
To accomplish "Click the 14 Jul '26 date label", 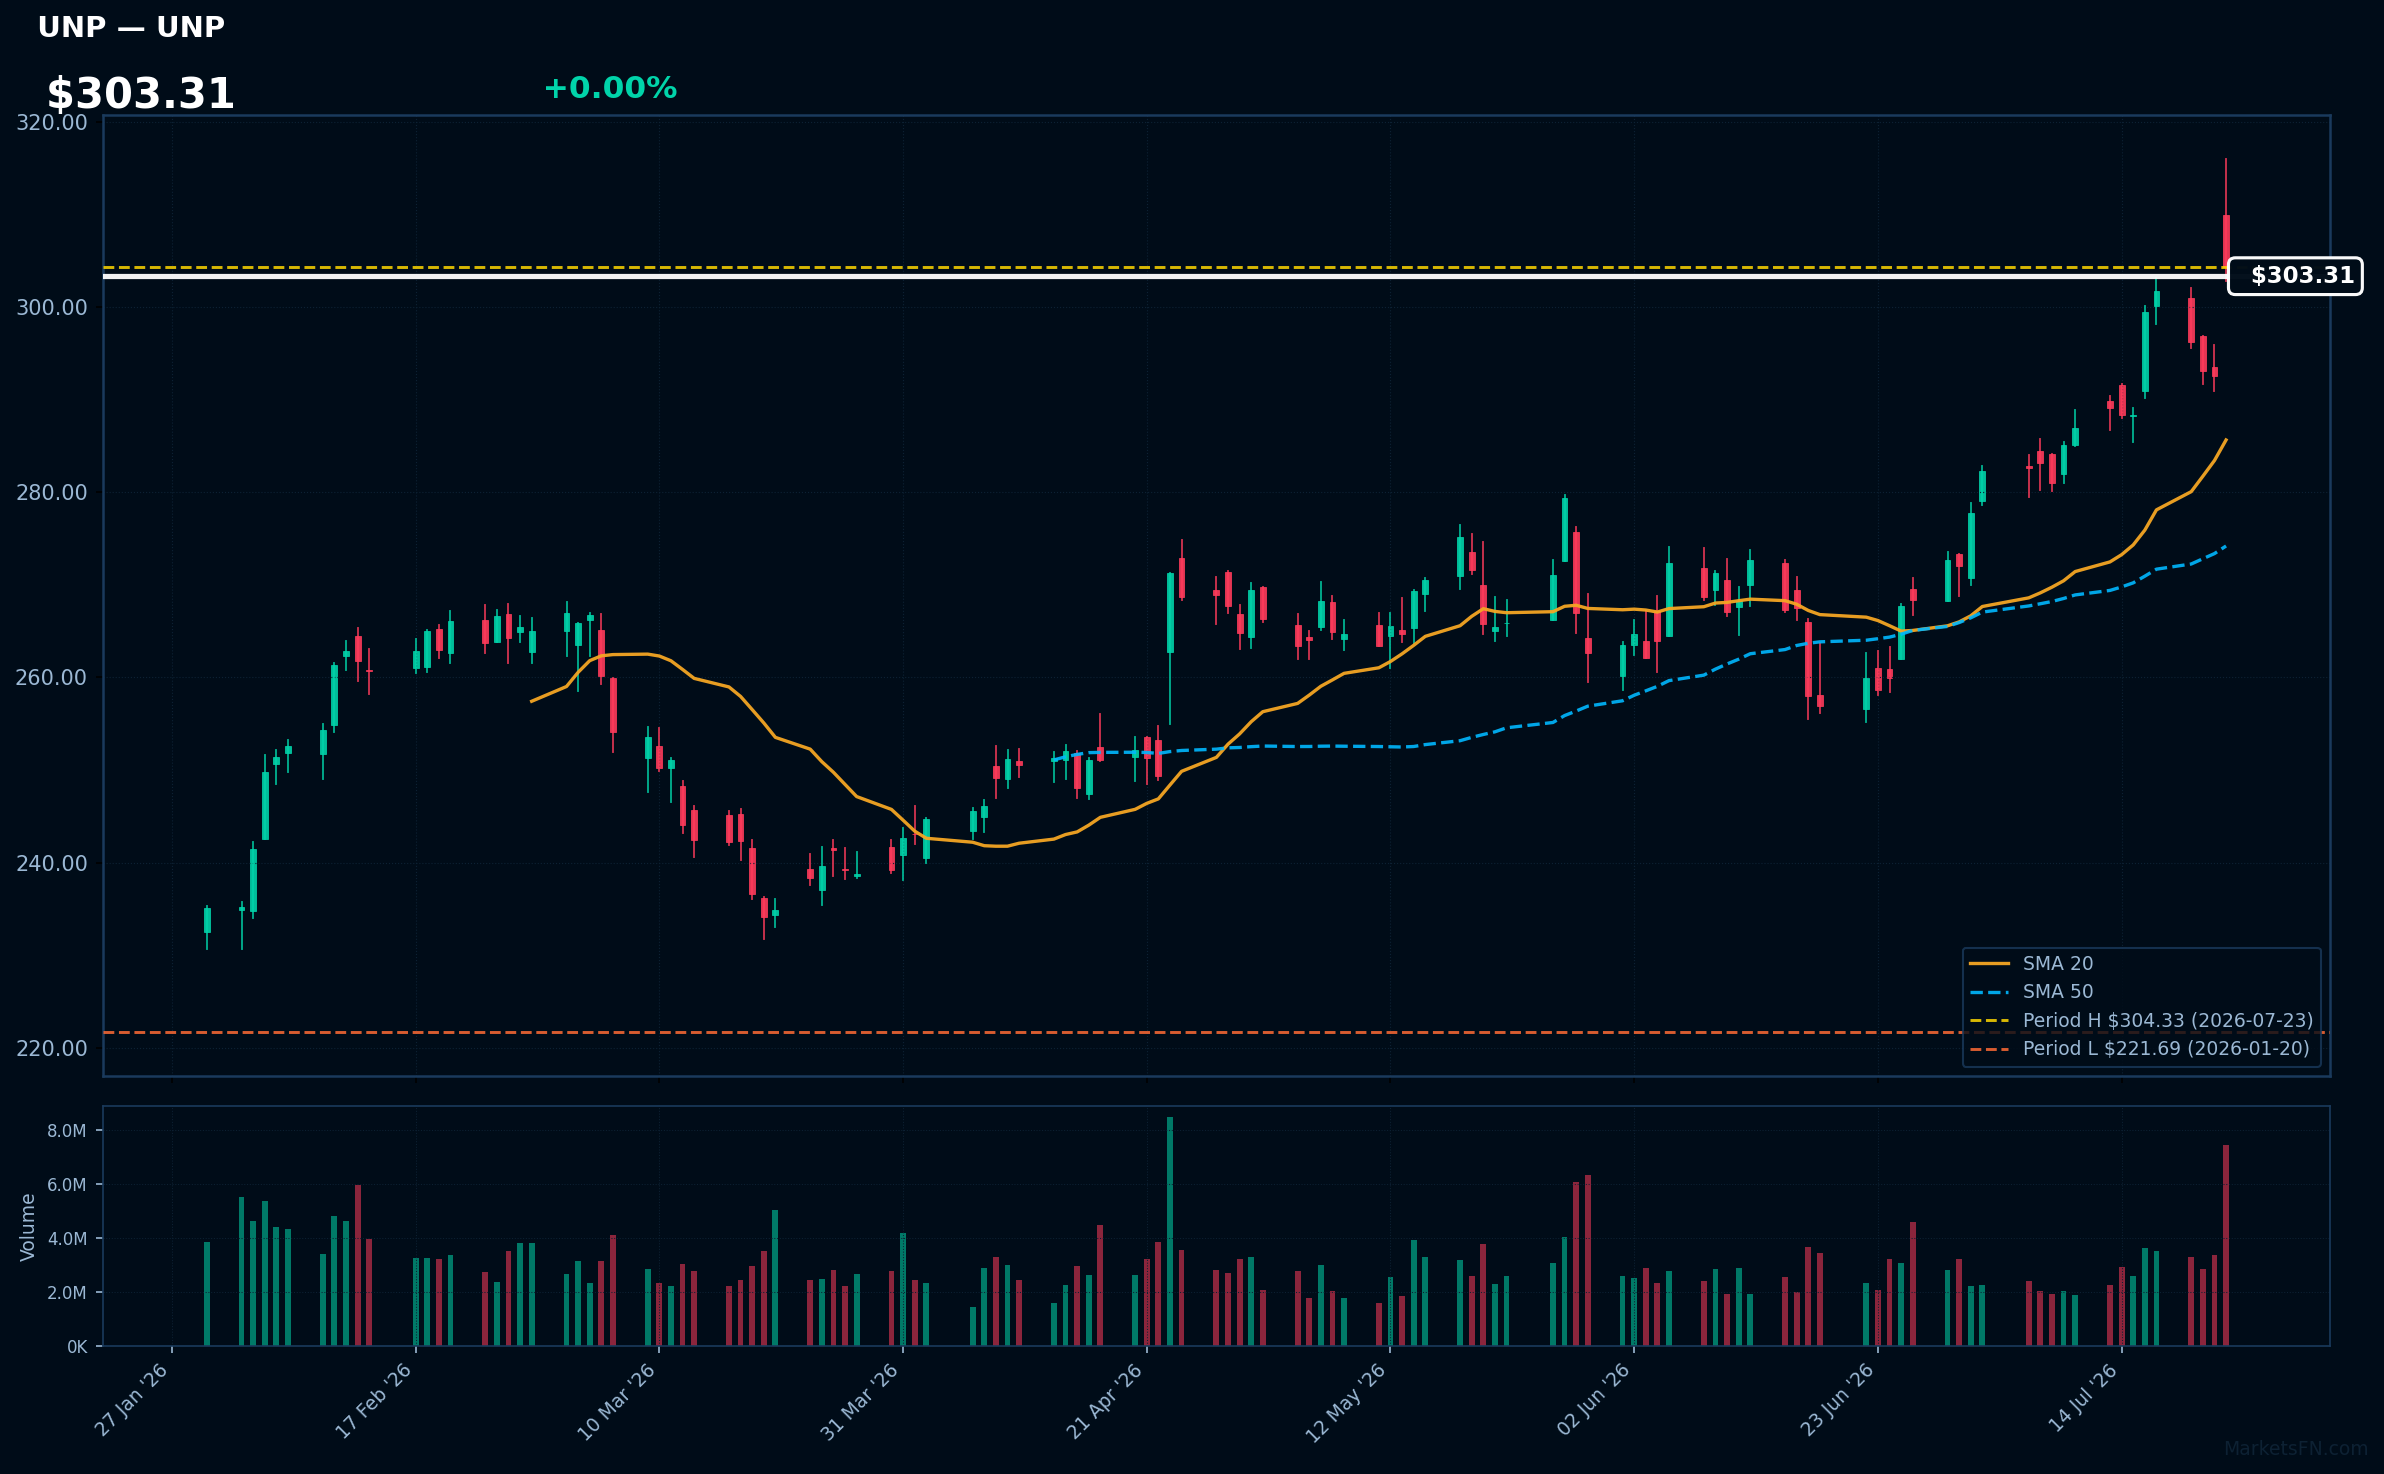I will pyautogui.click(x=2084, y=1400).
